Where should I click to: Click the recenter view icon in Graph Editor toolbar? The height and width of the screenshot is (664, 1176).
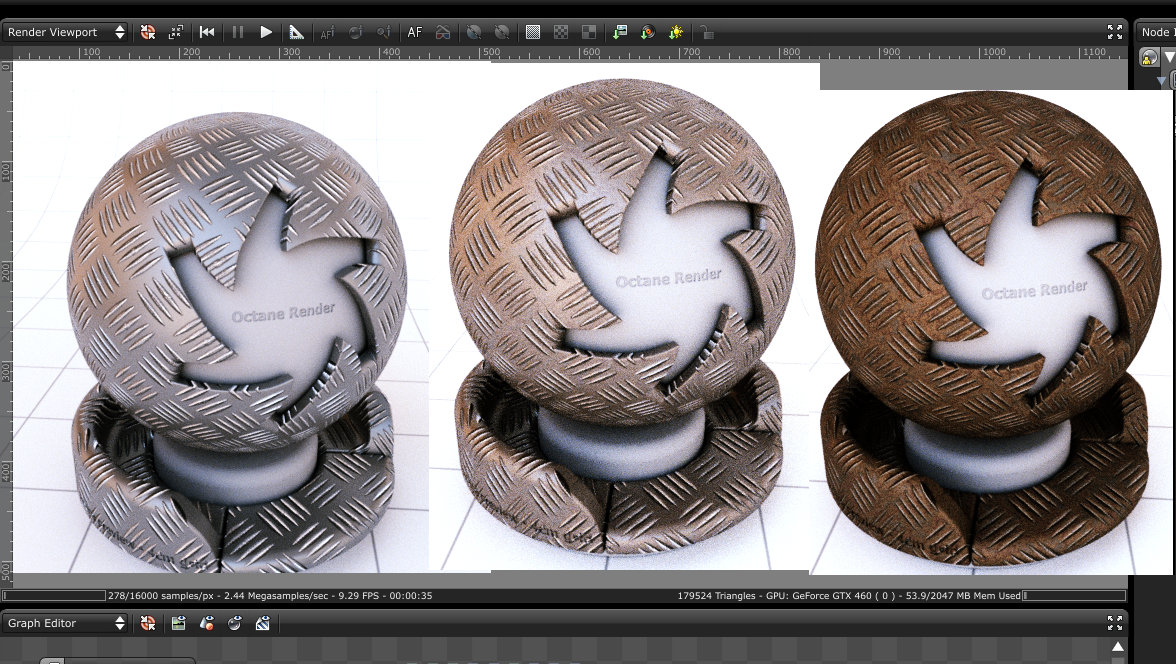coord(148,623)
